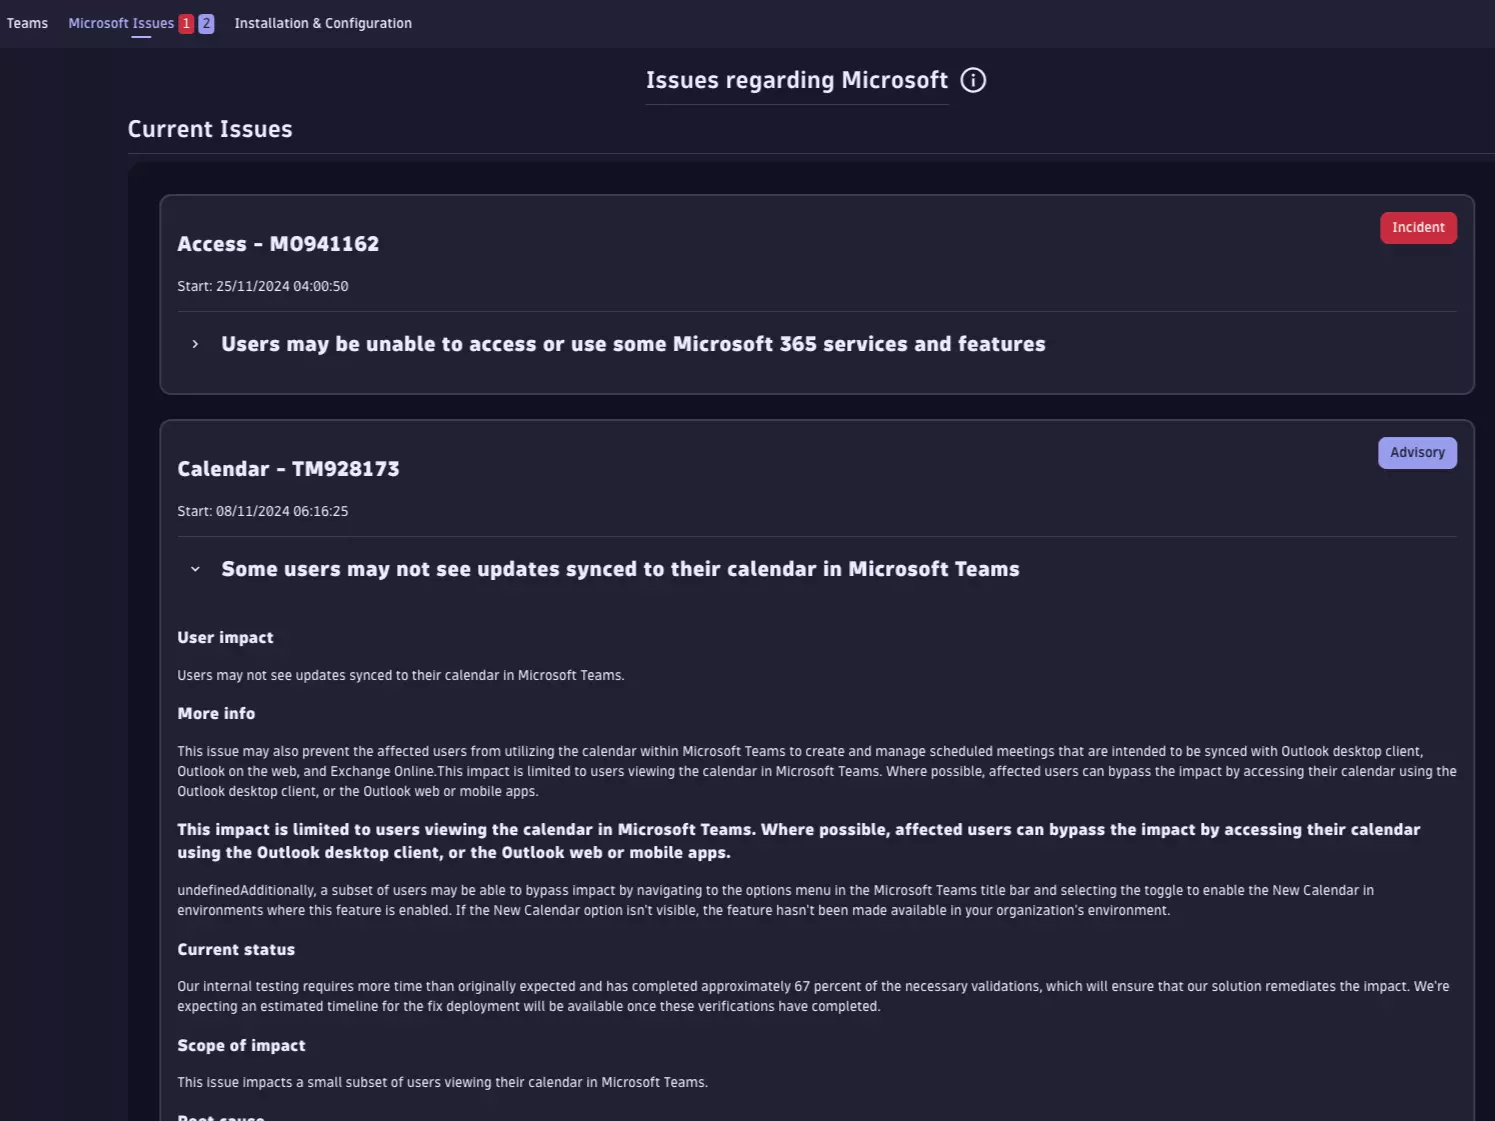Image resolution: width=1495 pixels, height=1121 pixels.
Task: Select the red 'Incident' badge on Access issue
Action: coord(1418,227)
